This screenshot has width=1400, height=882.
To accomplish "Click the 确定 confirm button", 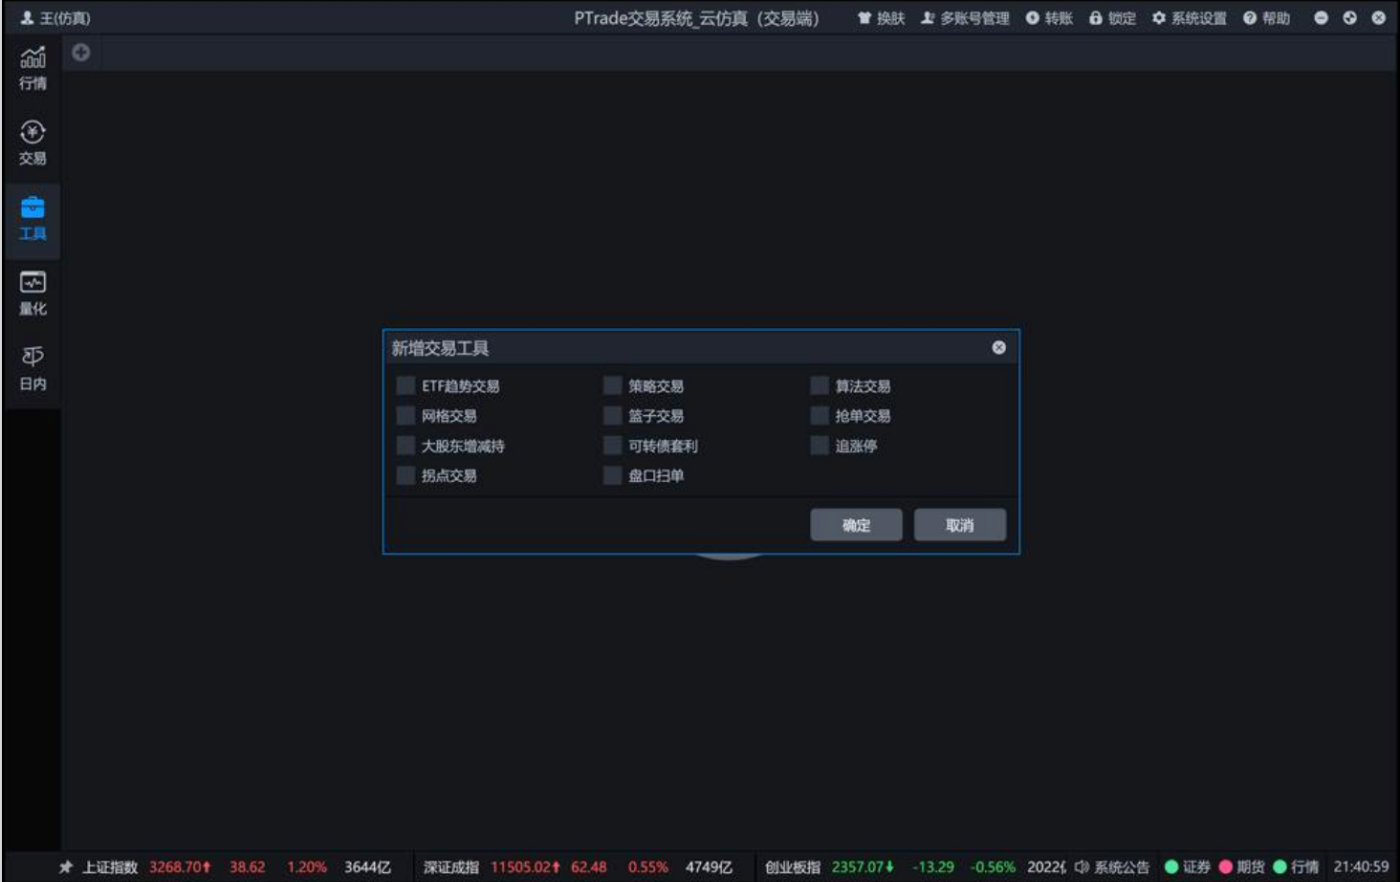I will (x=856, y=525).
